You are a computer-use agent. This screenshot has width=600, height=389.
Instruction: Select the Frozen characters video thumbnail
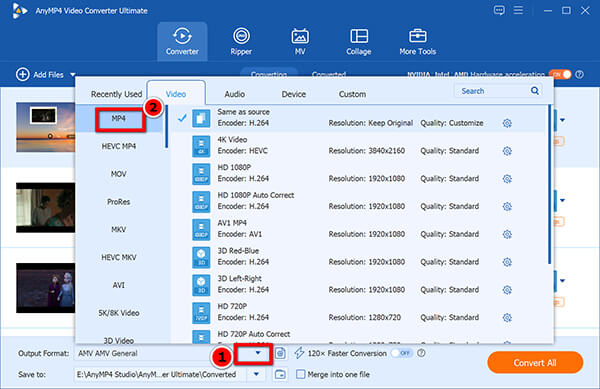click(x=46, y=288)
